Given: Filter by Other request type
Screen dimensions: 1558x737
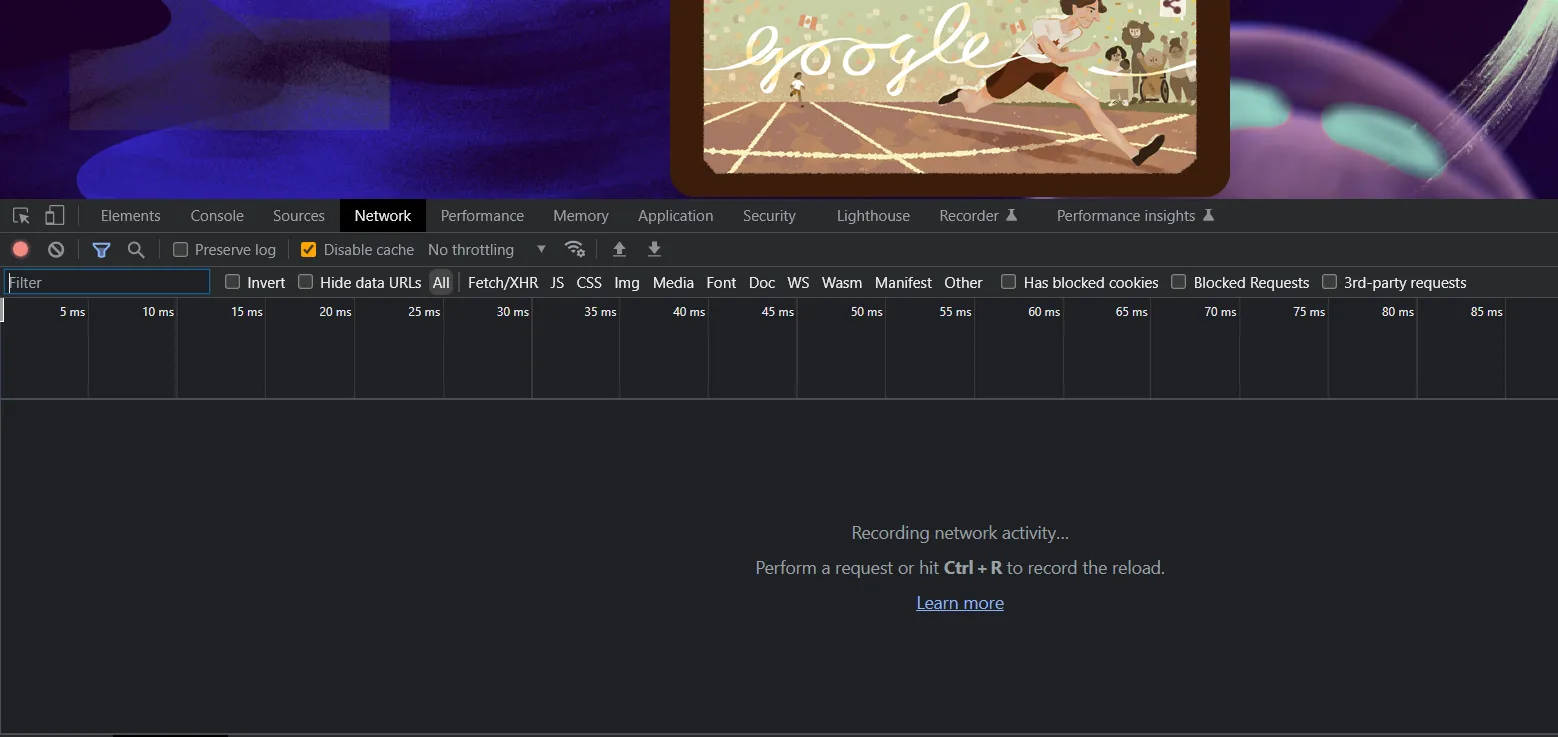Looking at the screenshot, I should [963, 283].
